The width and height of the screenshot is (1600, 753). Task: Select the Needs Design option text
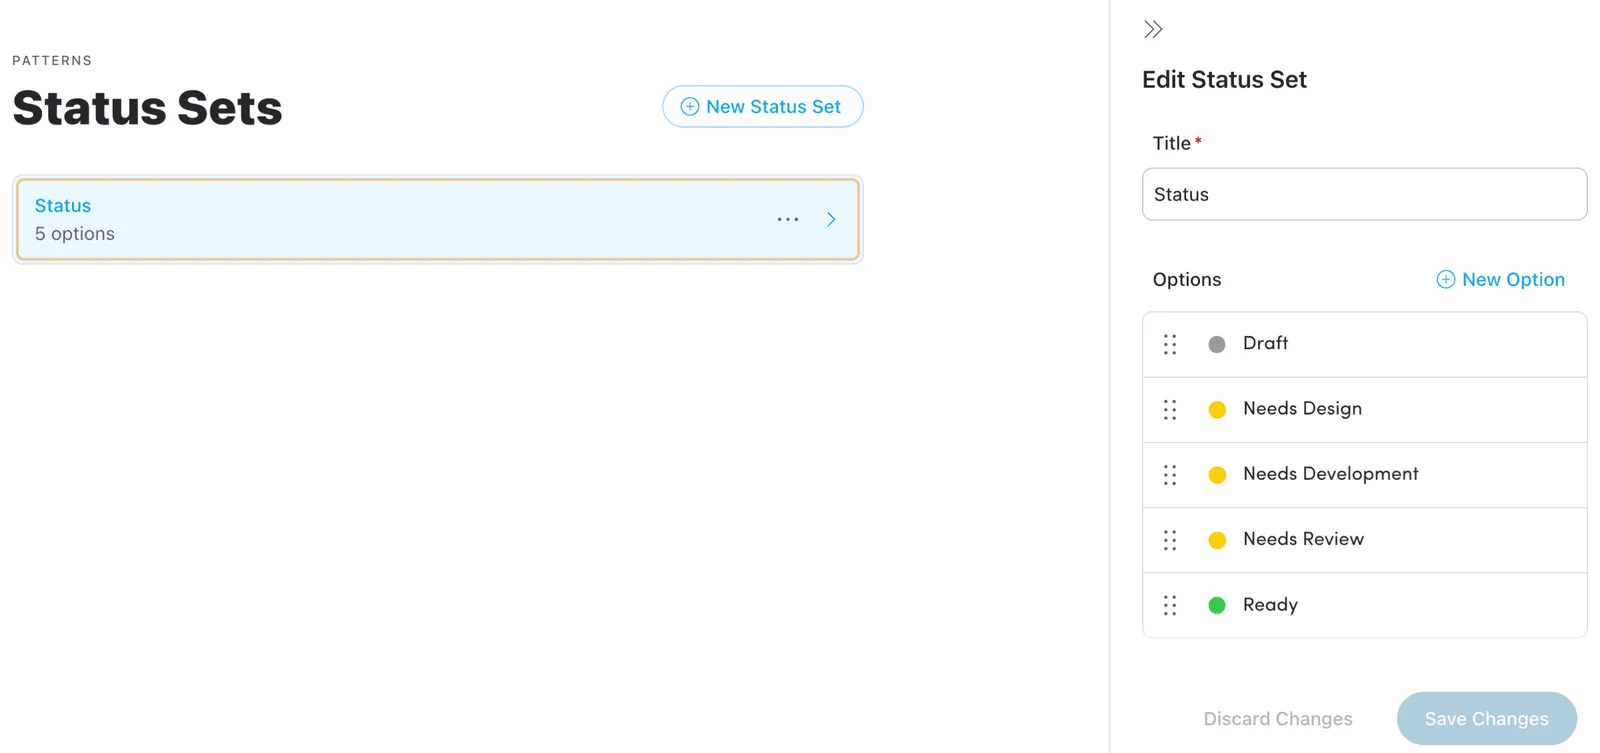click(x=1302, y=408)
